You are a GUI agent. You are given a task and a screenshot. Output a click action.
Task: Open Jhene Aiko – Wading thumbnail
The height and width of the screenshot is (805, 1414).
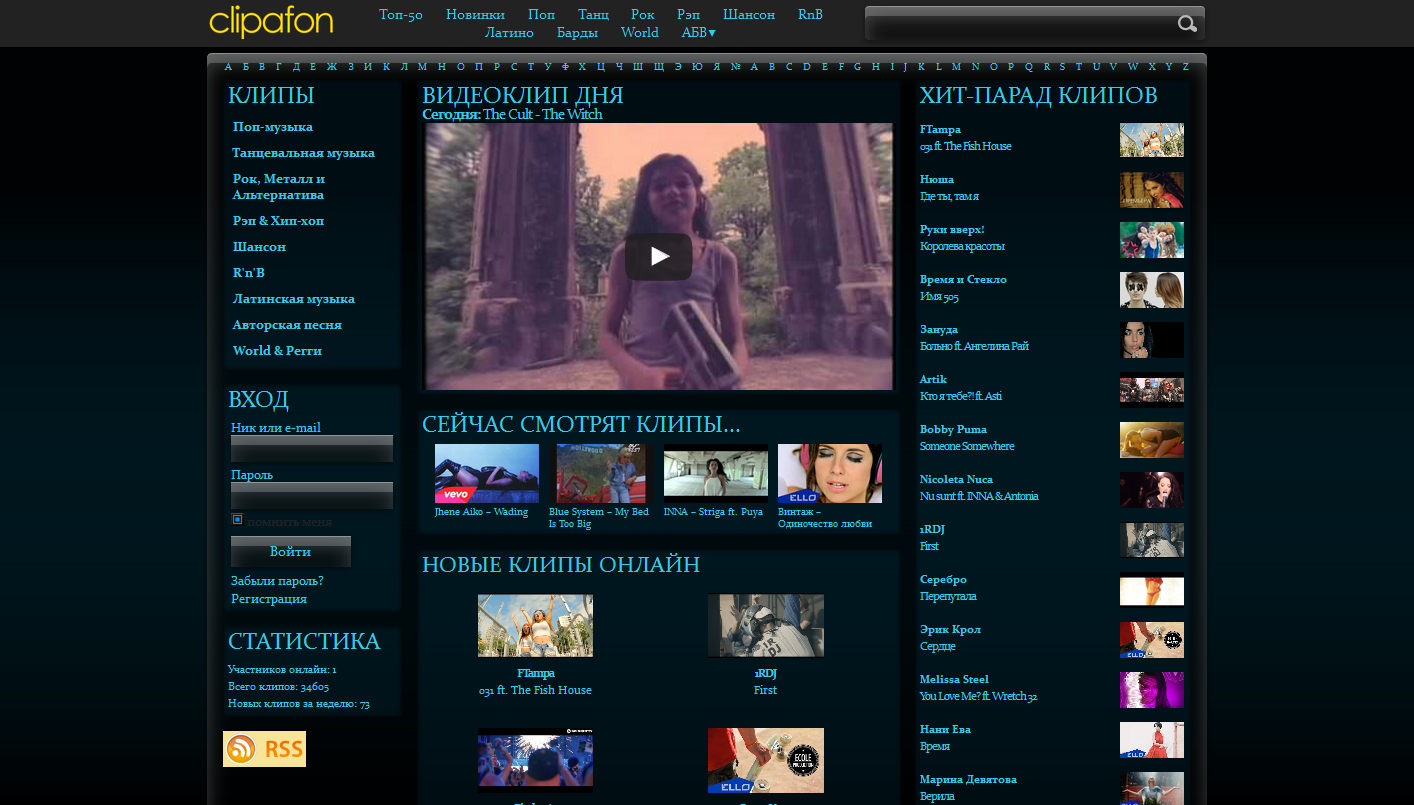487,473
